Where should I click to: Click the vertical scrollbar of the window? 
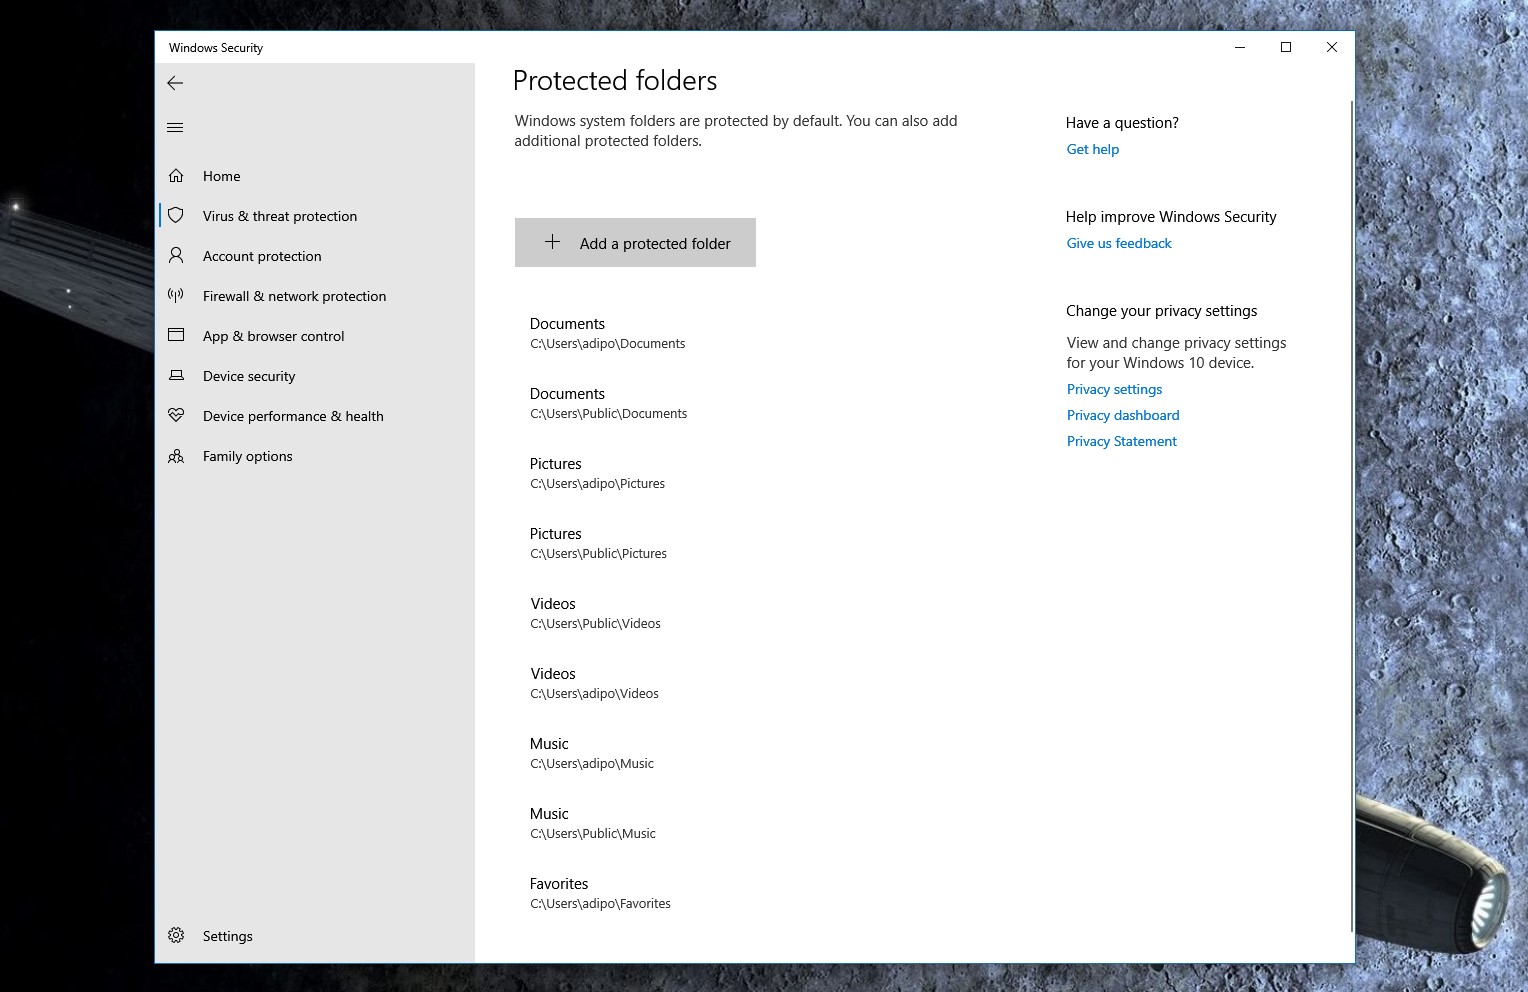coord(1352,515)
